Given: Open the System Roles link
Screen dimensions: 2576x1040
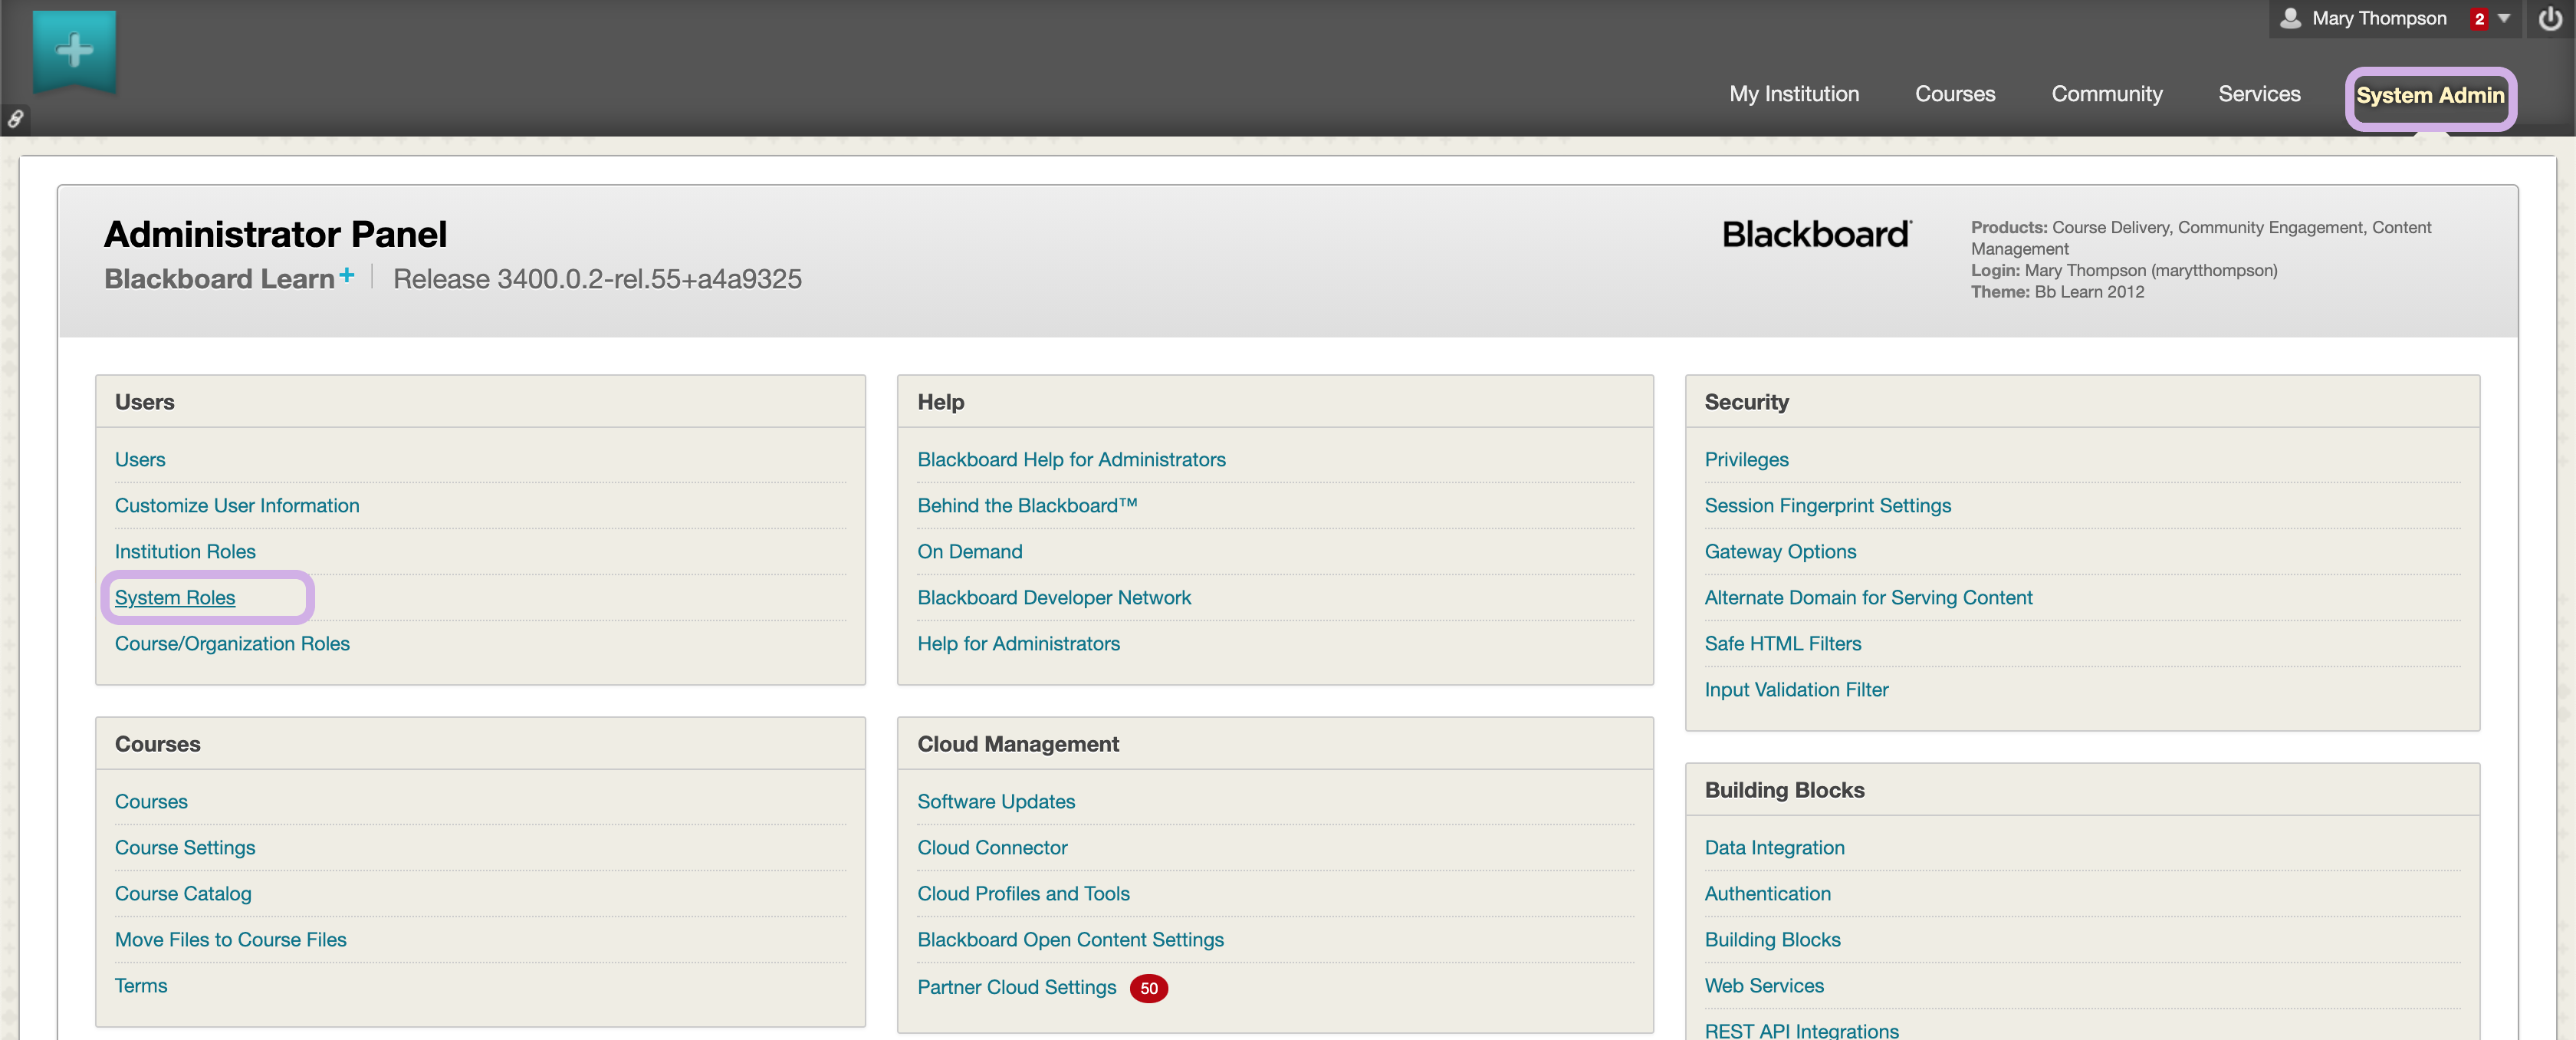Looking at the screenshot, I should click(x=175, y=597).
